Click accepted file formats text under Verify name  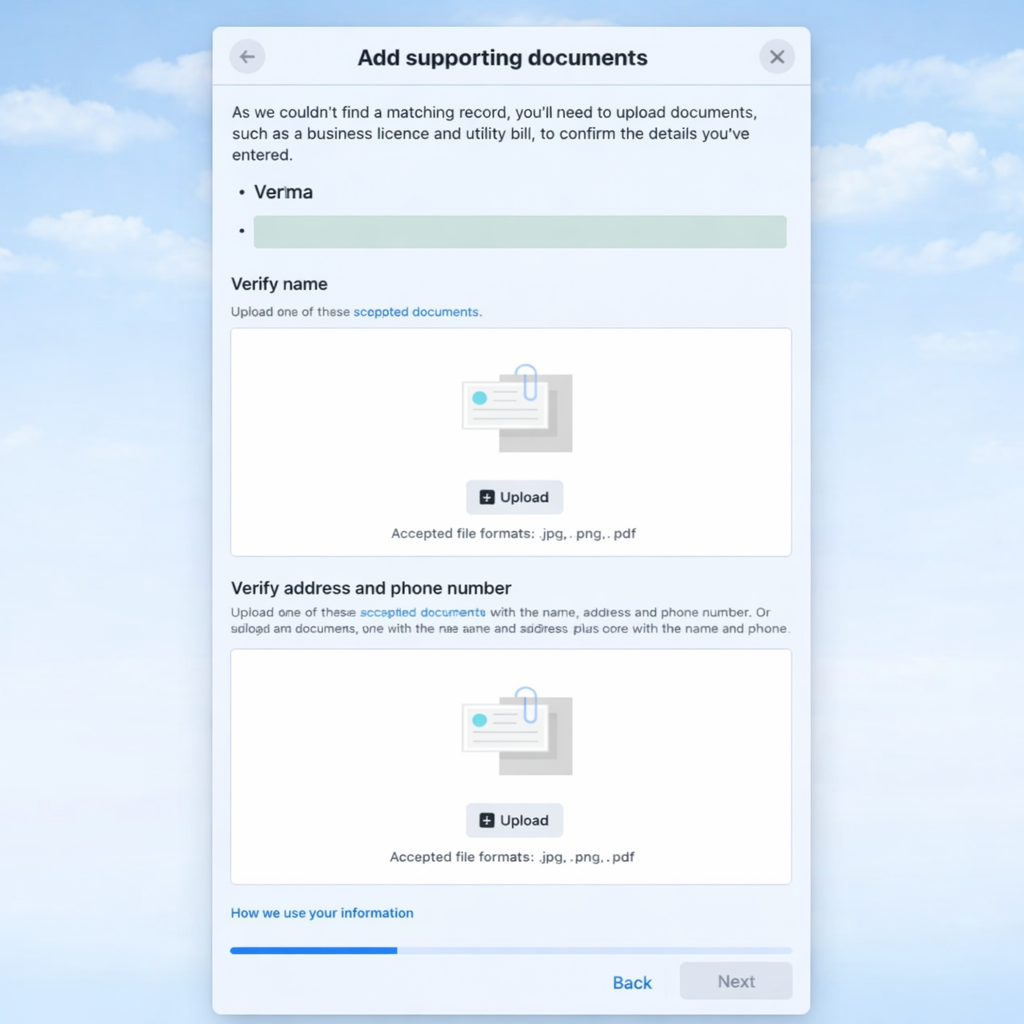pyautogui.click(x=513, y=534)
